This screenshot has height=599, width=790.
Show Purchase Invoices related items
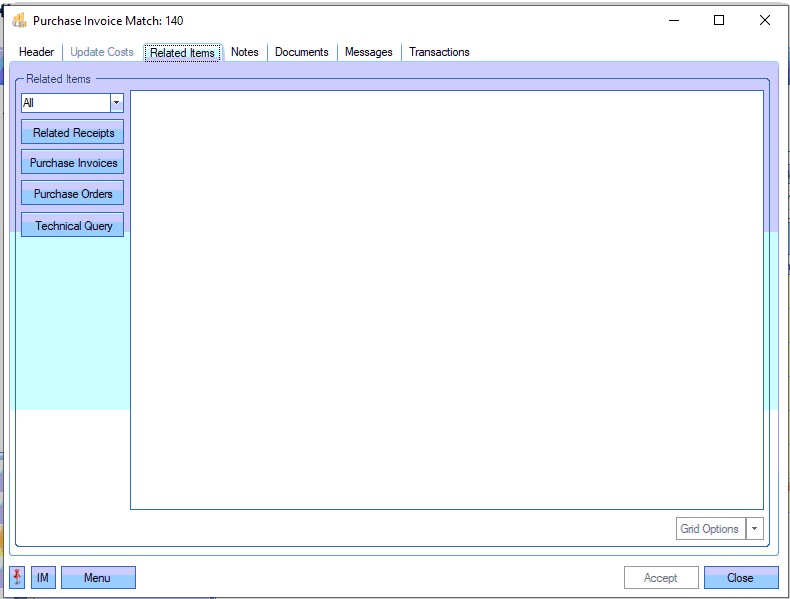(73, 162)
